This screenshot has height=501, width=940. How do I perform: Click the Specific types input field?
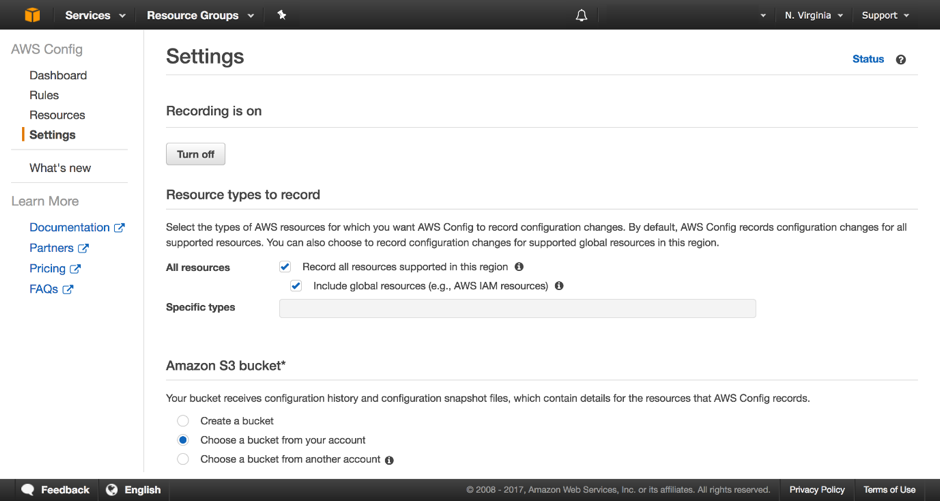(x=517, y=309)
